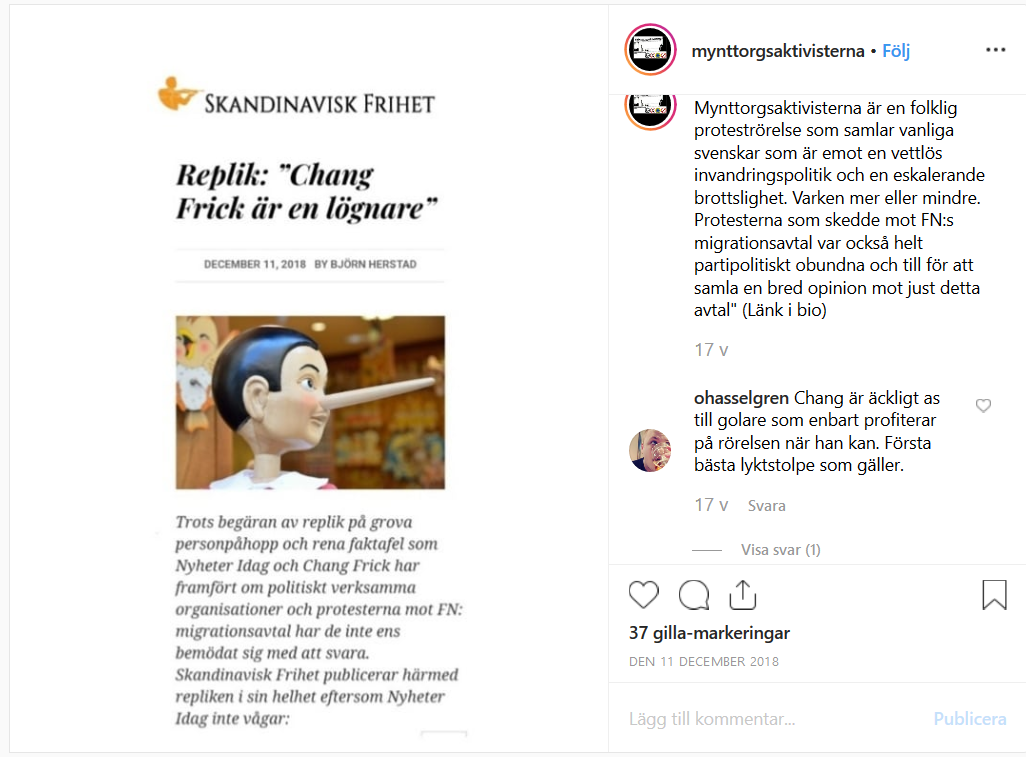
Task: Click the caption author's avatar beside the description
Action: tap(650, 111)
